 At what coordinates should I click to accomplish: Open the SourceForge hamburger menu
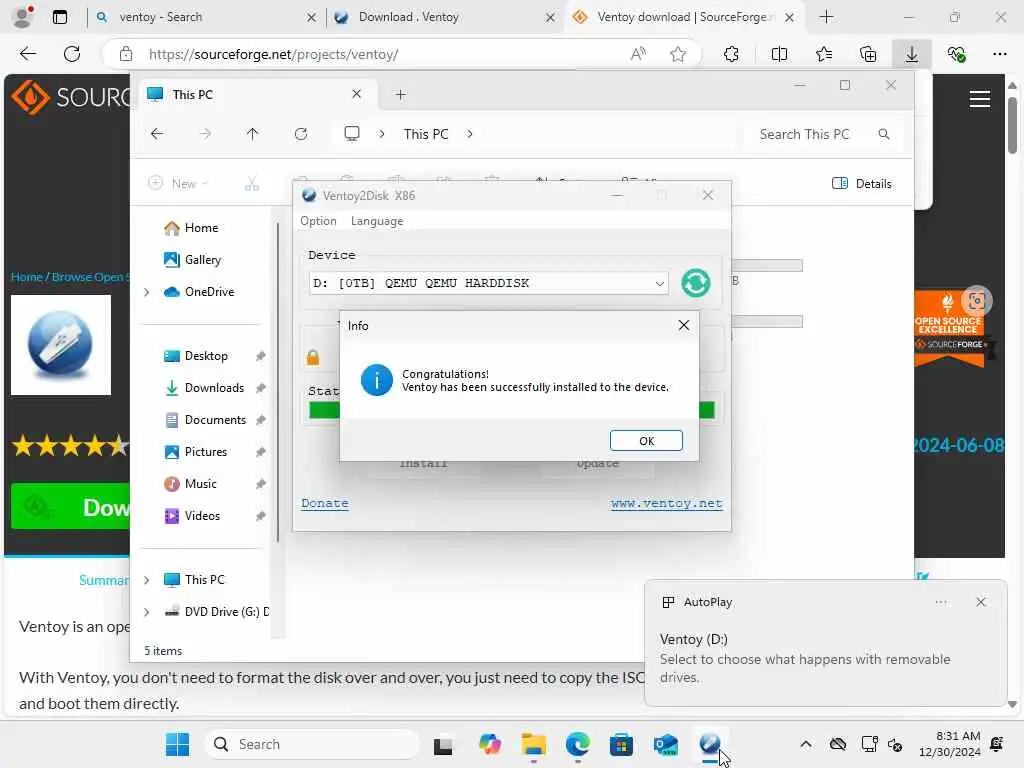coord(980,99)
